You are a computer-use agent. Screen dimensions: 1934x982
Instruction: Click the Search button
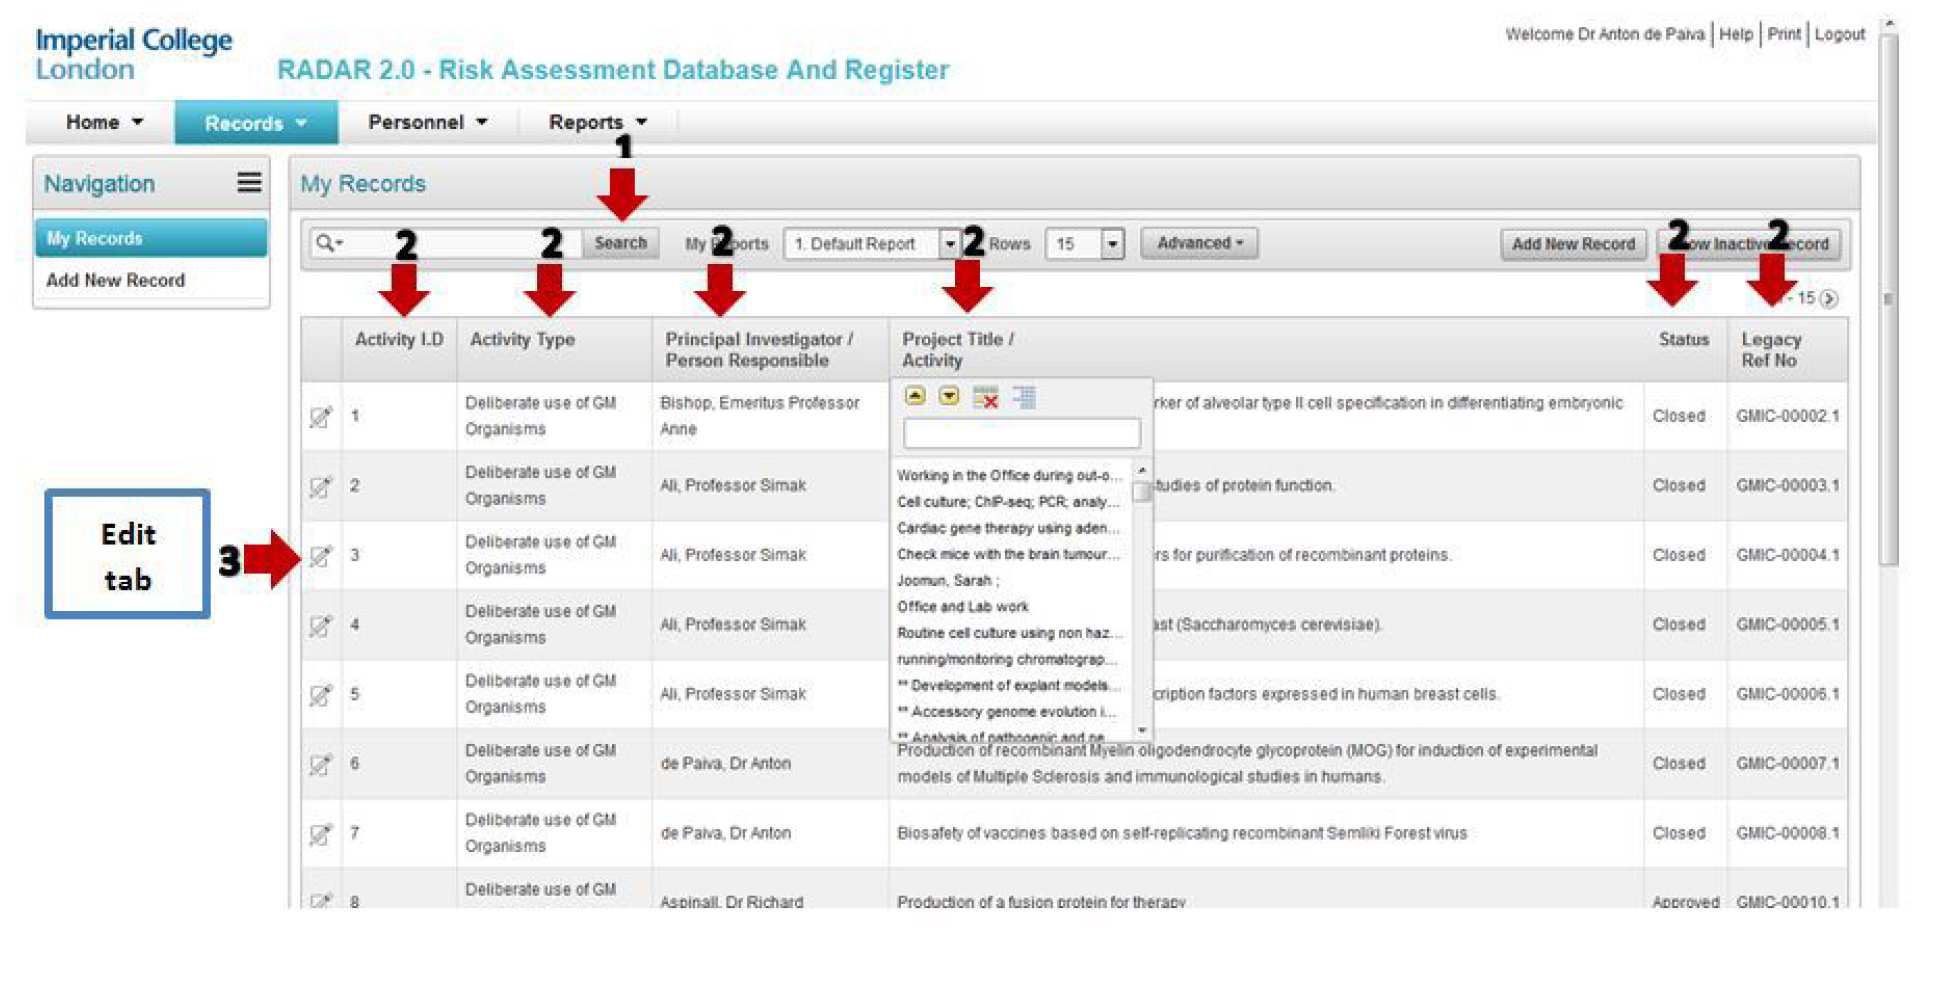tap(620, 243)
